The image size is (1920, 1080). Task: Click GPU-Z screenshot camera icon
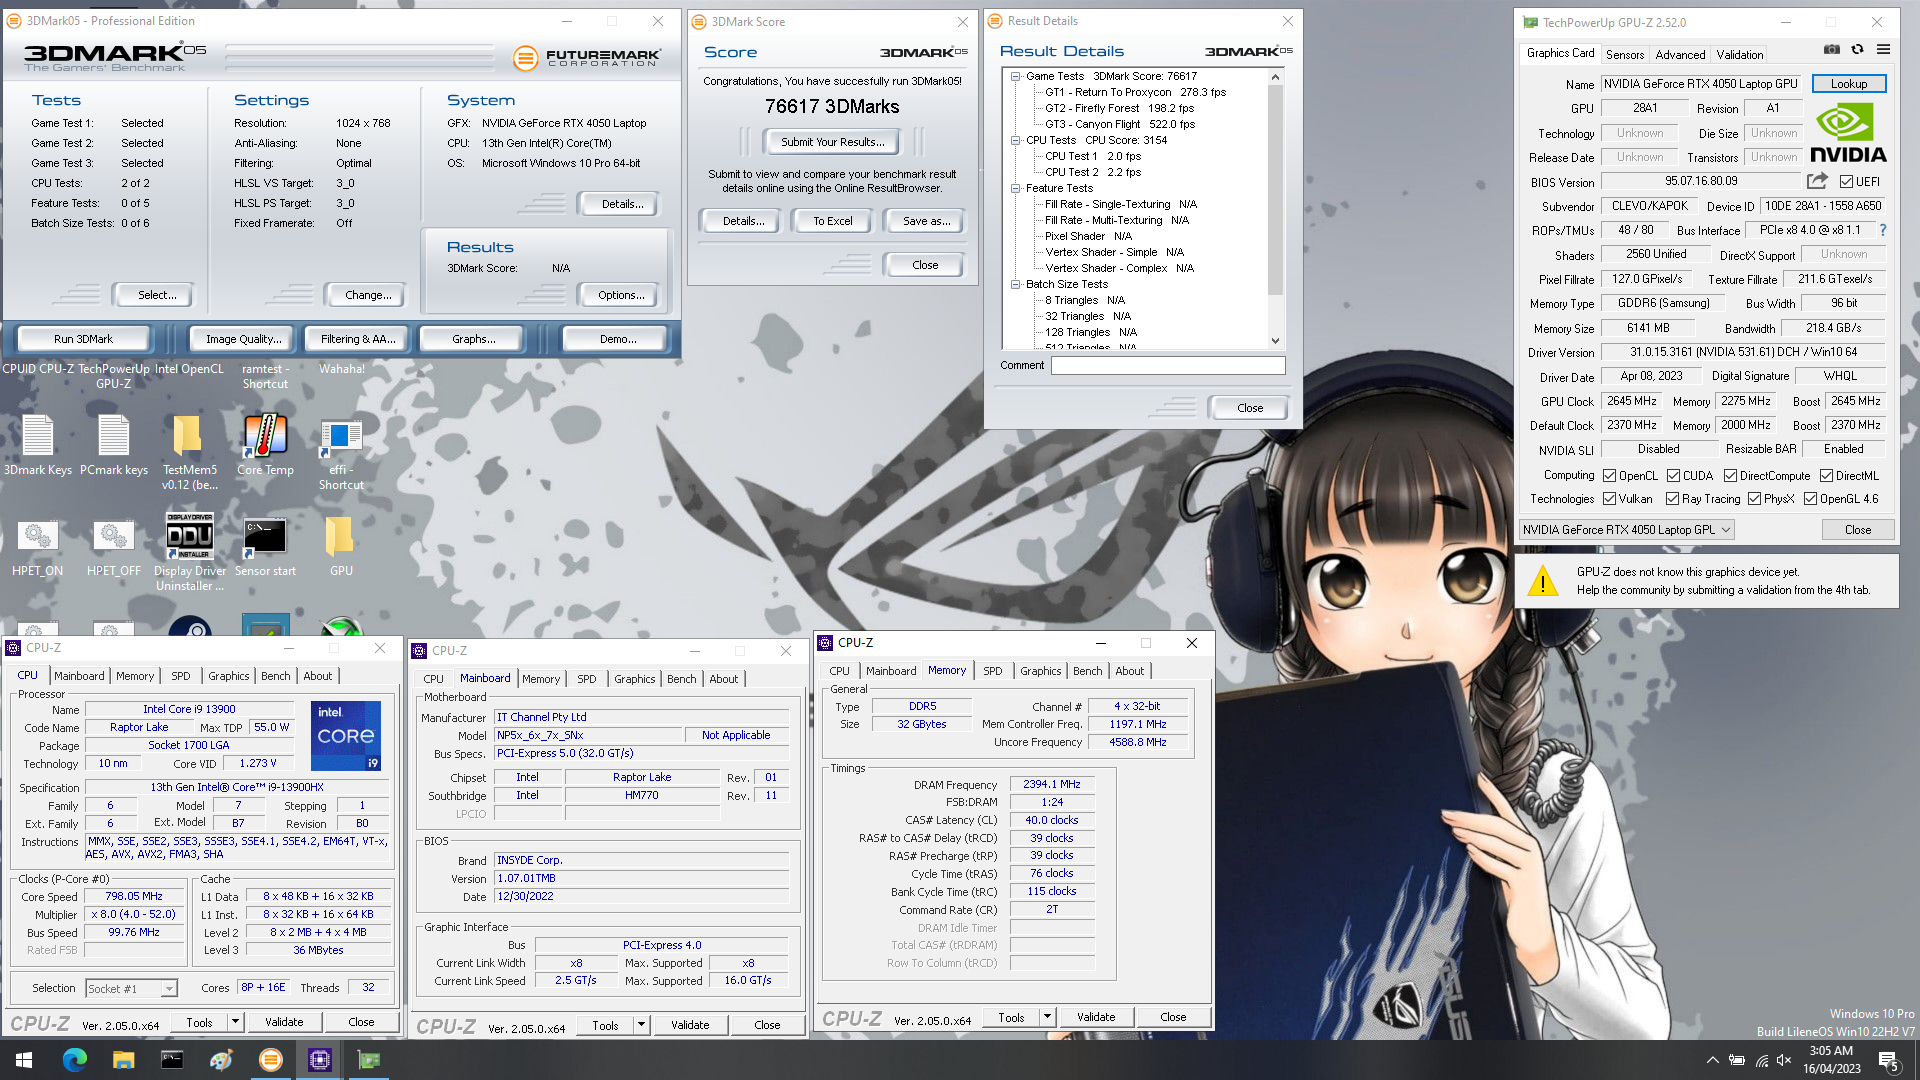pyautogui.click(x=1832, y=50)
